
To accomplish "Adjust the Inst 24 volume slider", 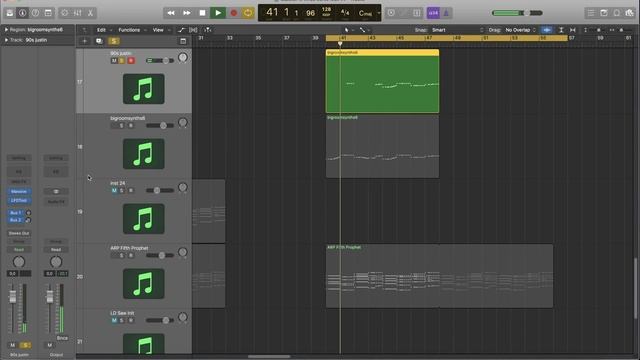I will point(160,190).
